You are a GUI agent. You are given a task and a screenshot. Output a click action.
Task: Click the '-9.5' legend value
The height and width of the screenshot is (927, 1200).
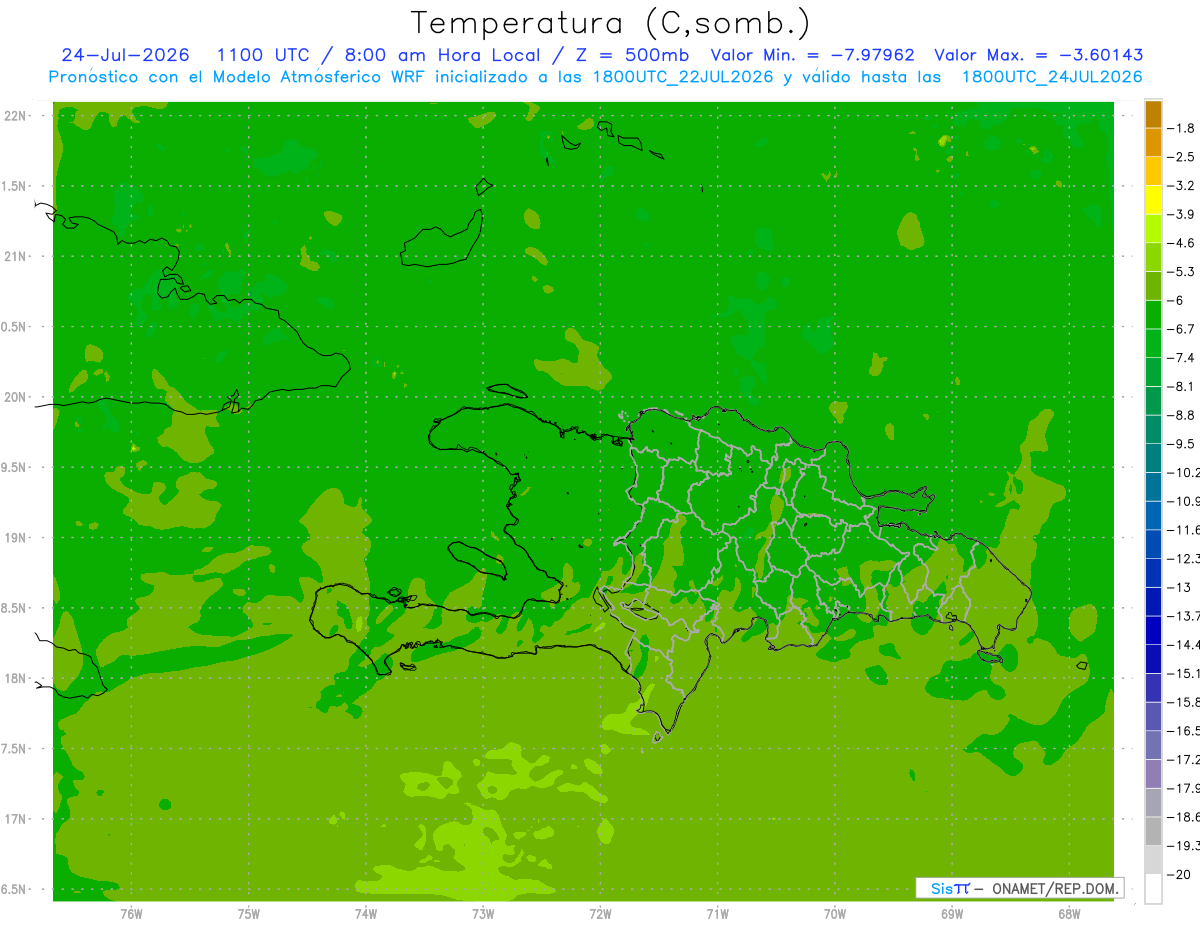click(1181, 444)
